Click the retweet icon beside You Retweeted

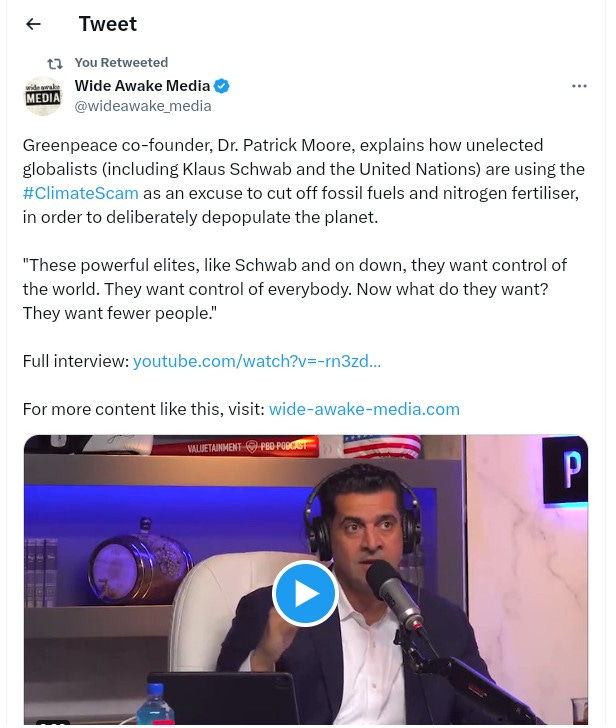tap(55, 63)
